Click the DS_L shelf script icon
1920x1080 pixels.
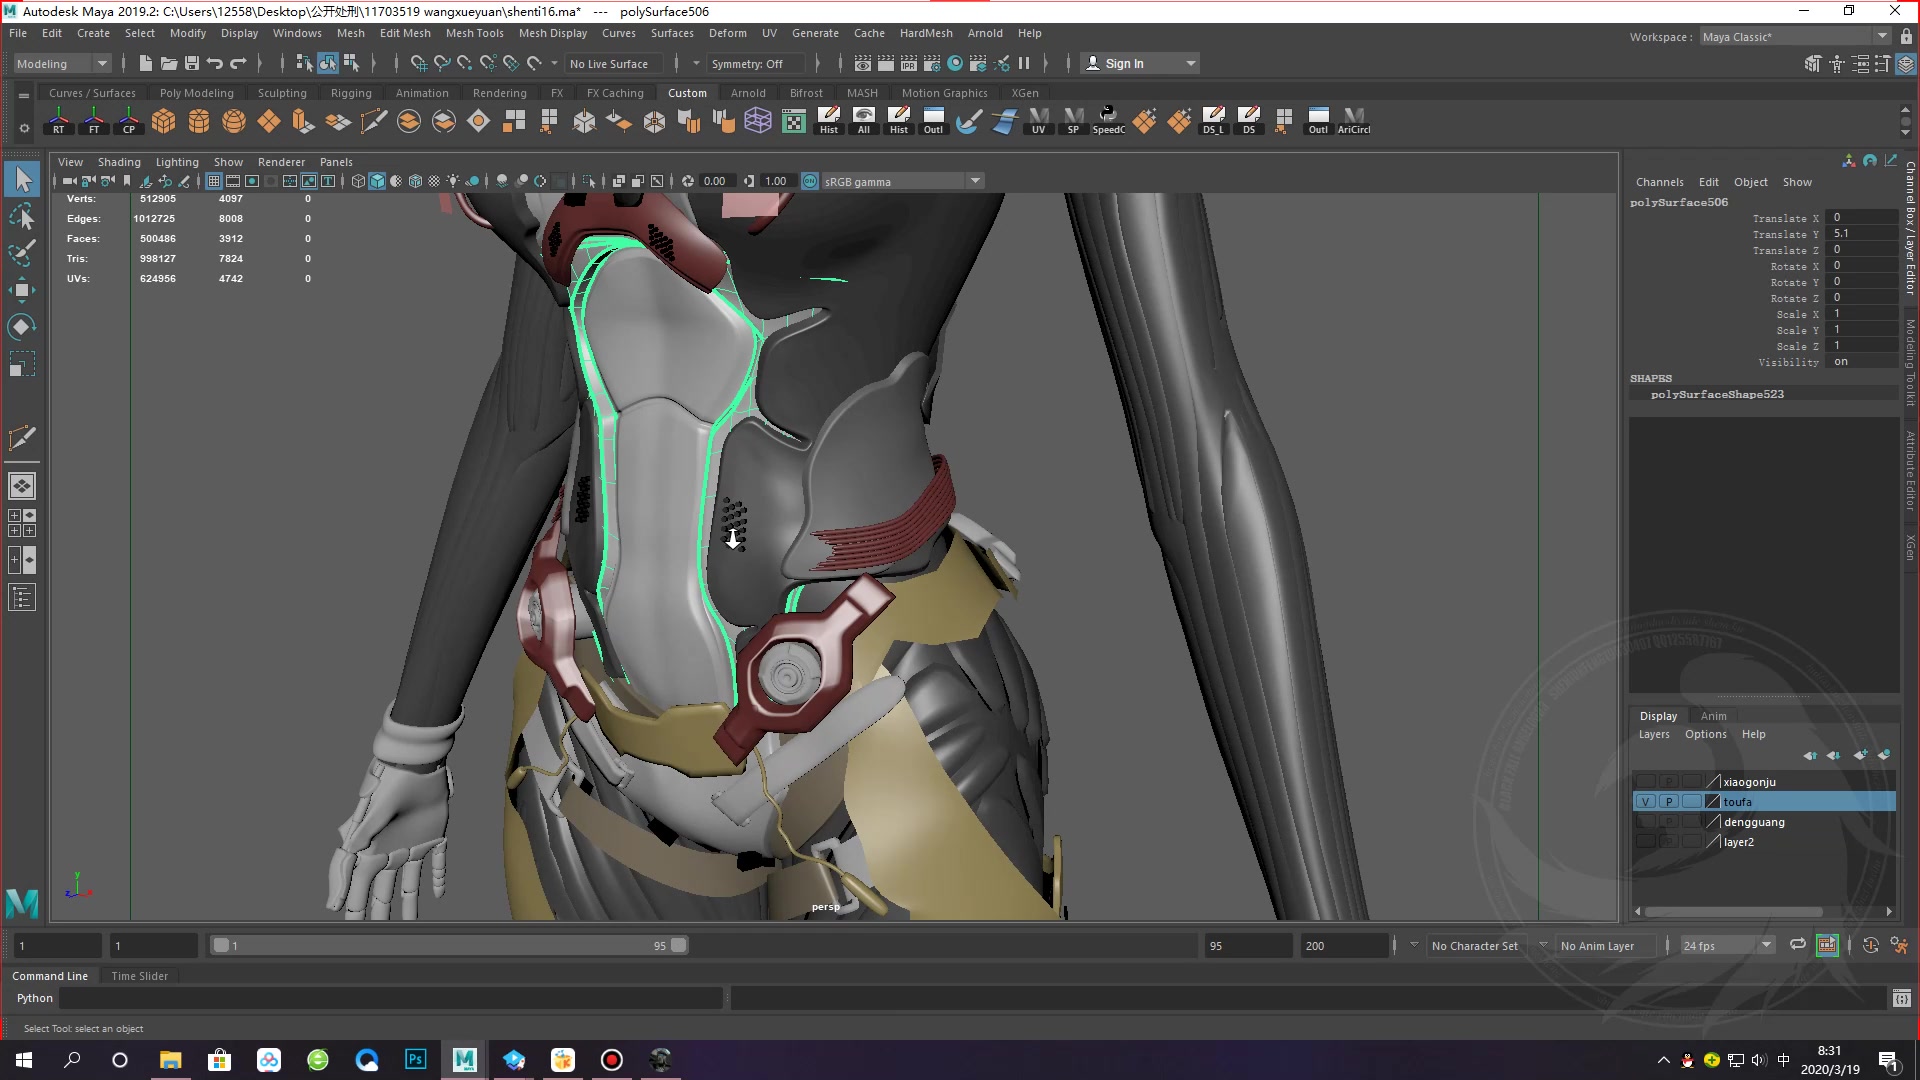1213,121
